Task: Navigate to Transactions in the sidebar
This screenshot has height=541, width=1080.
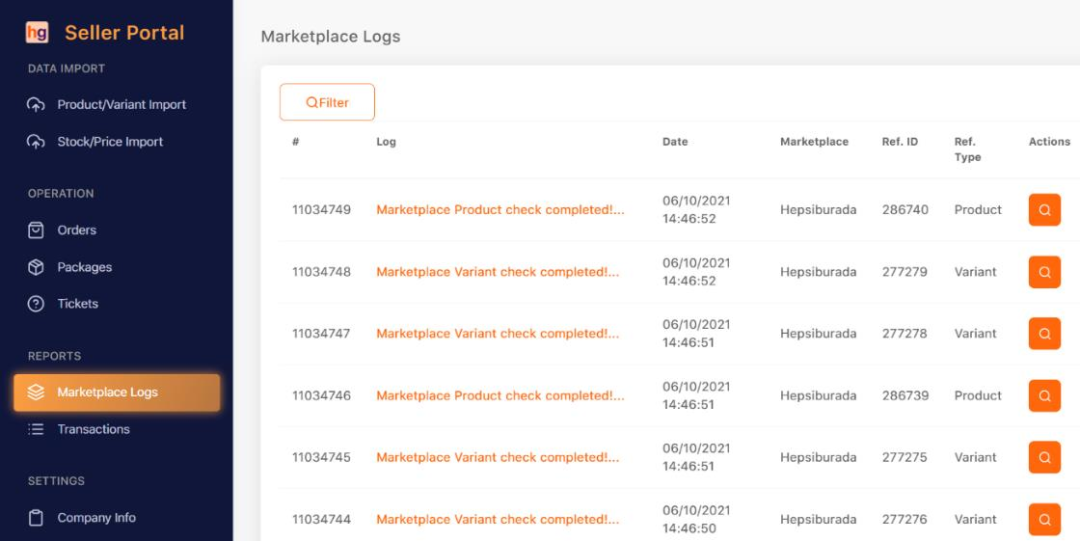Action: pyautogui.click(x=93, y=429)
